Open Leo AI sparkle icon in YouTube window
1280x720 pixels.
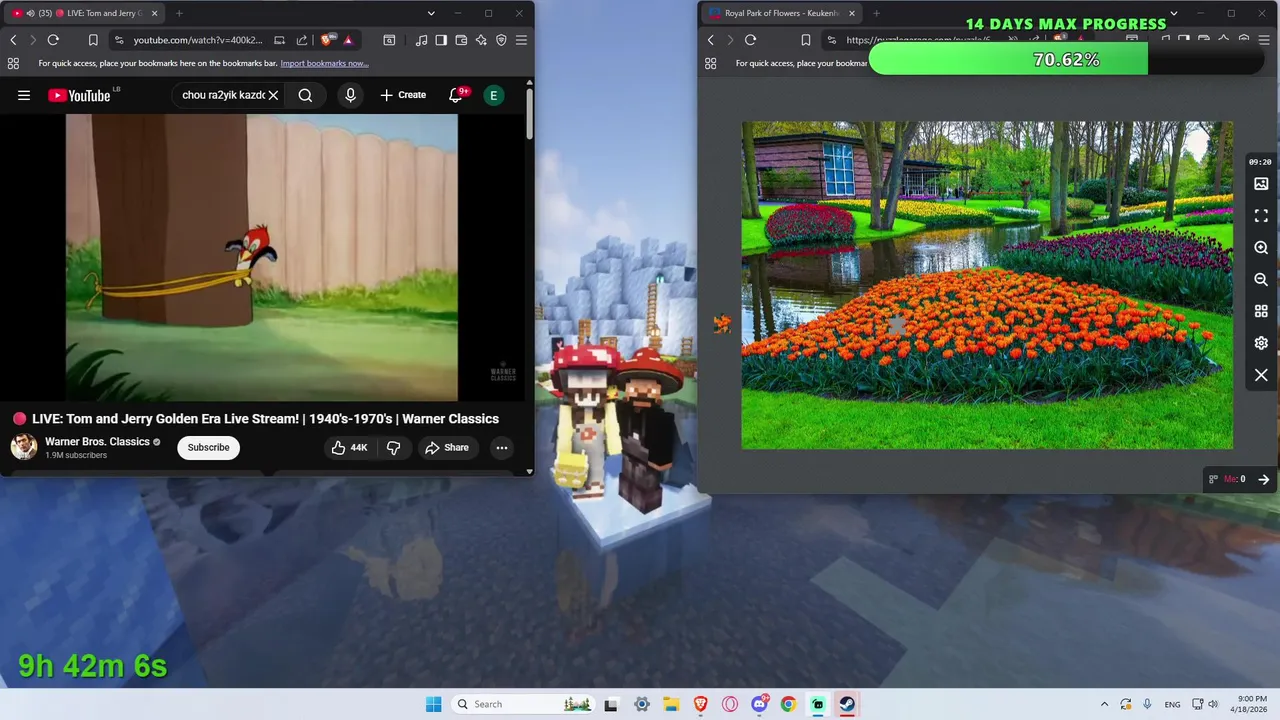click(x=481, y=40)
